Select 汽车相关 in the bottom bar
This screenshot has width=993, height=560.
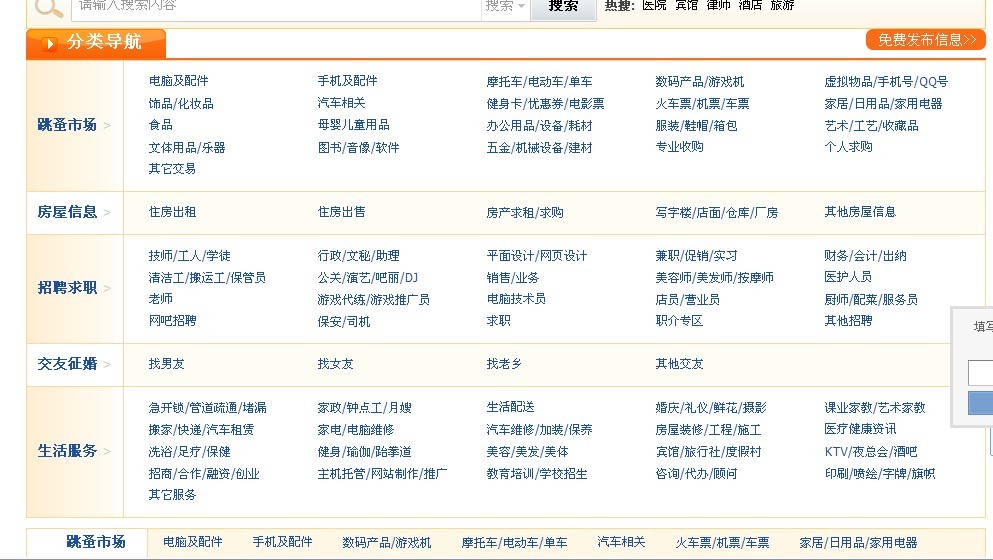click(x=621, y=542)
